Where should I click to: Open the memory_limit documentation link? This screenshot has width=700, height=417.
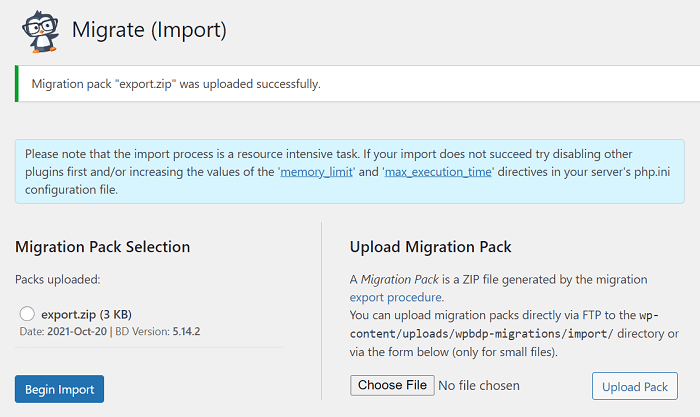click(317, 172)
